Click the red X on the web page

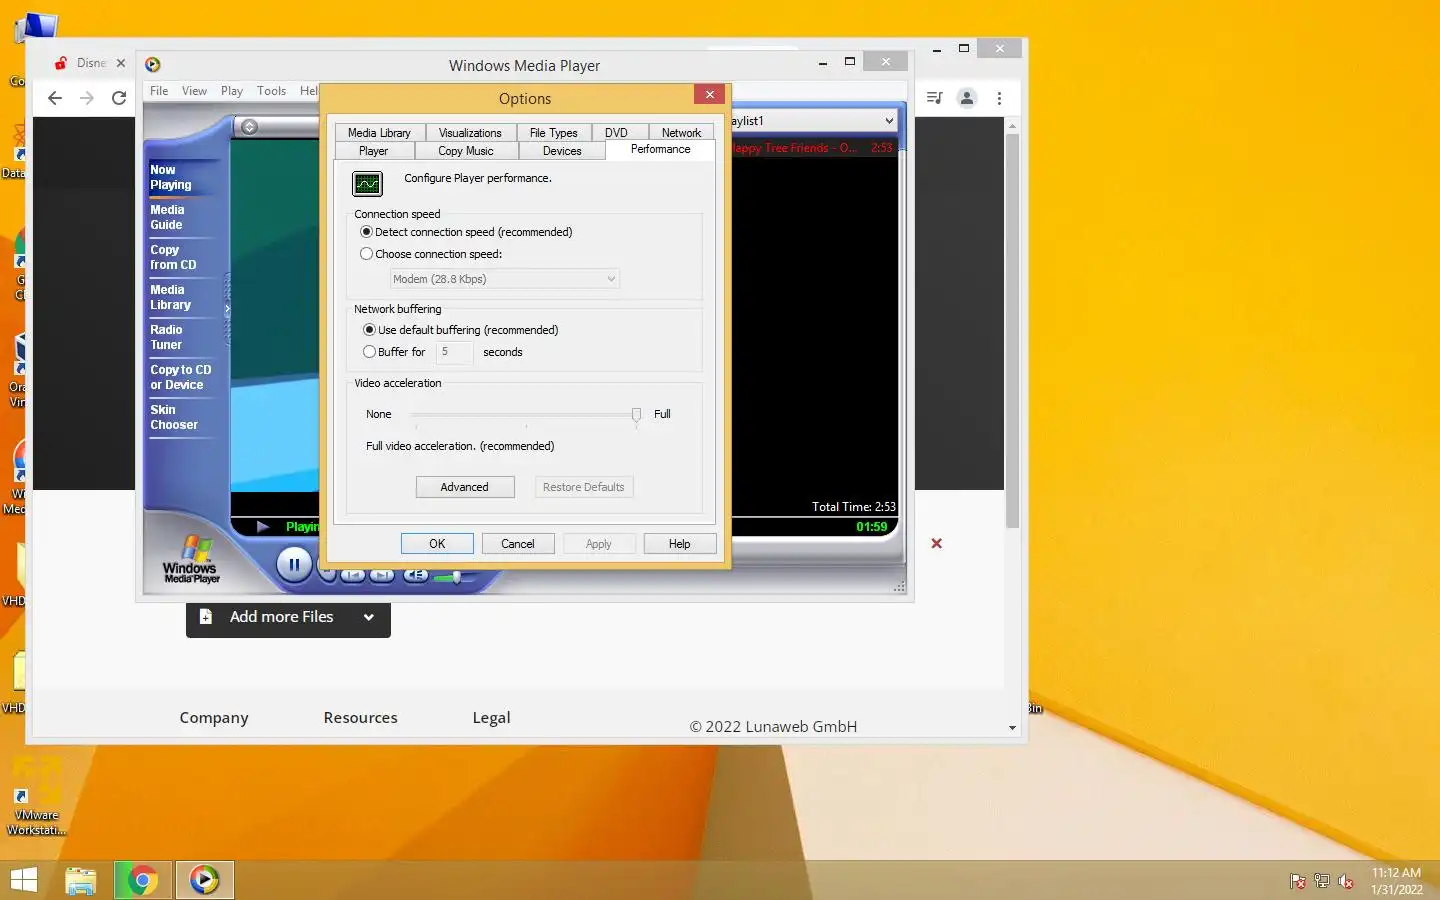937,543
